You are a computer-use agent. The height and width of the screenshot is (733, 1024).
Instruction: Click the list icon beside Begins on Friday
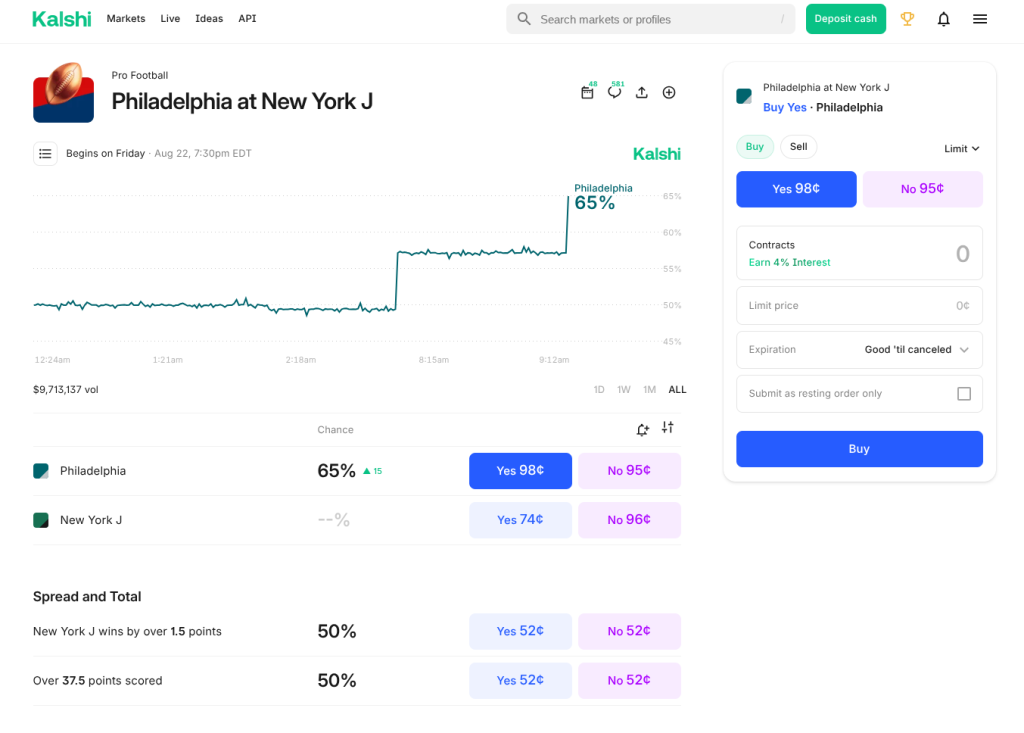[x=45, y=154]
